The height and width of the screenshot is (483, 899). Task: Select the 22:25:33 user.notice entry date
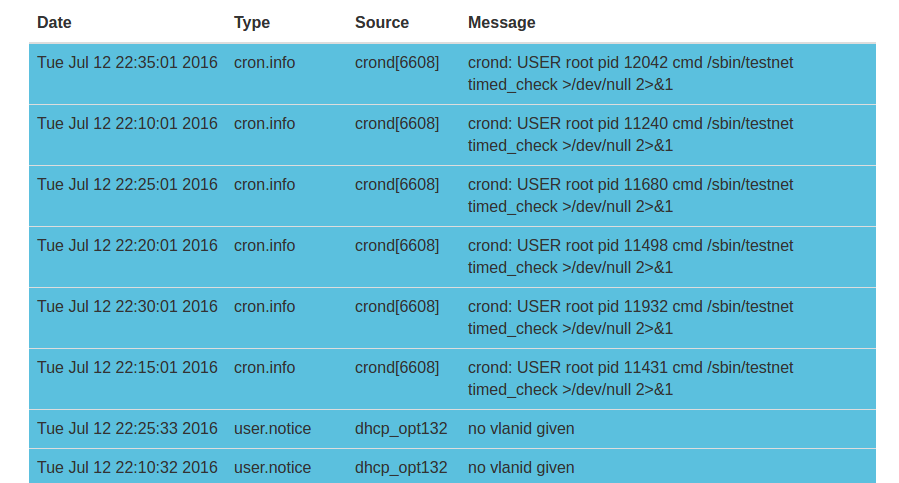point(127,429)
